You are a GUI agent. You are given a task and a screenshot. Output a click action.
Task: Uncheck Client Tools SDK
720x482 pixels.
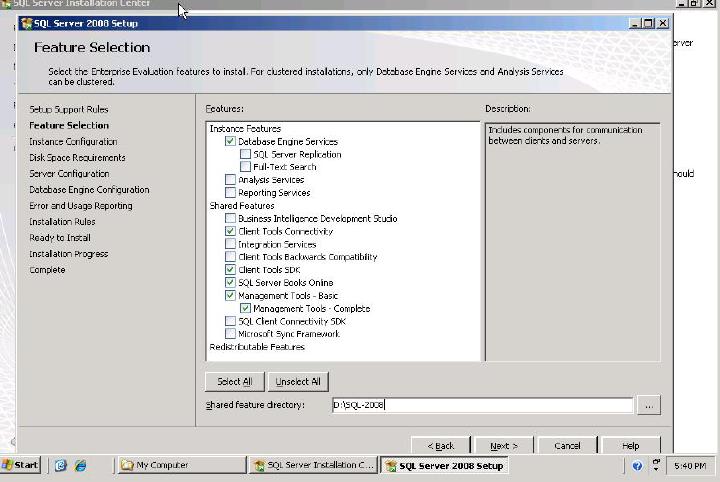click(x=230, y=269)
